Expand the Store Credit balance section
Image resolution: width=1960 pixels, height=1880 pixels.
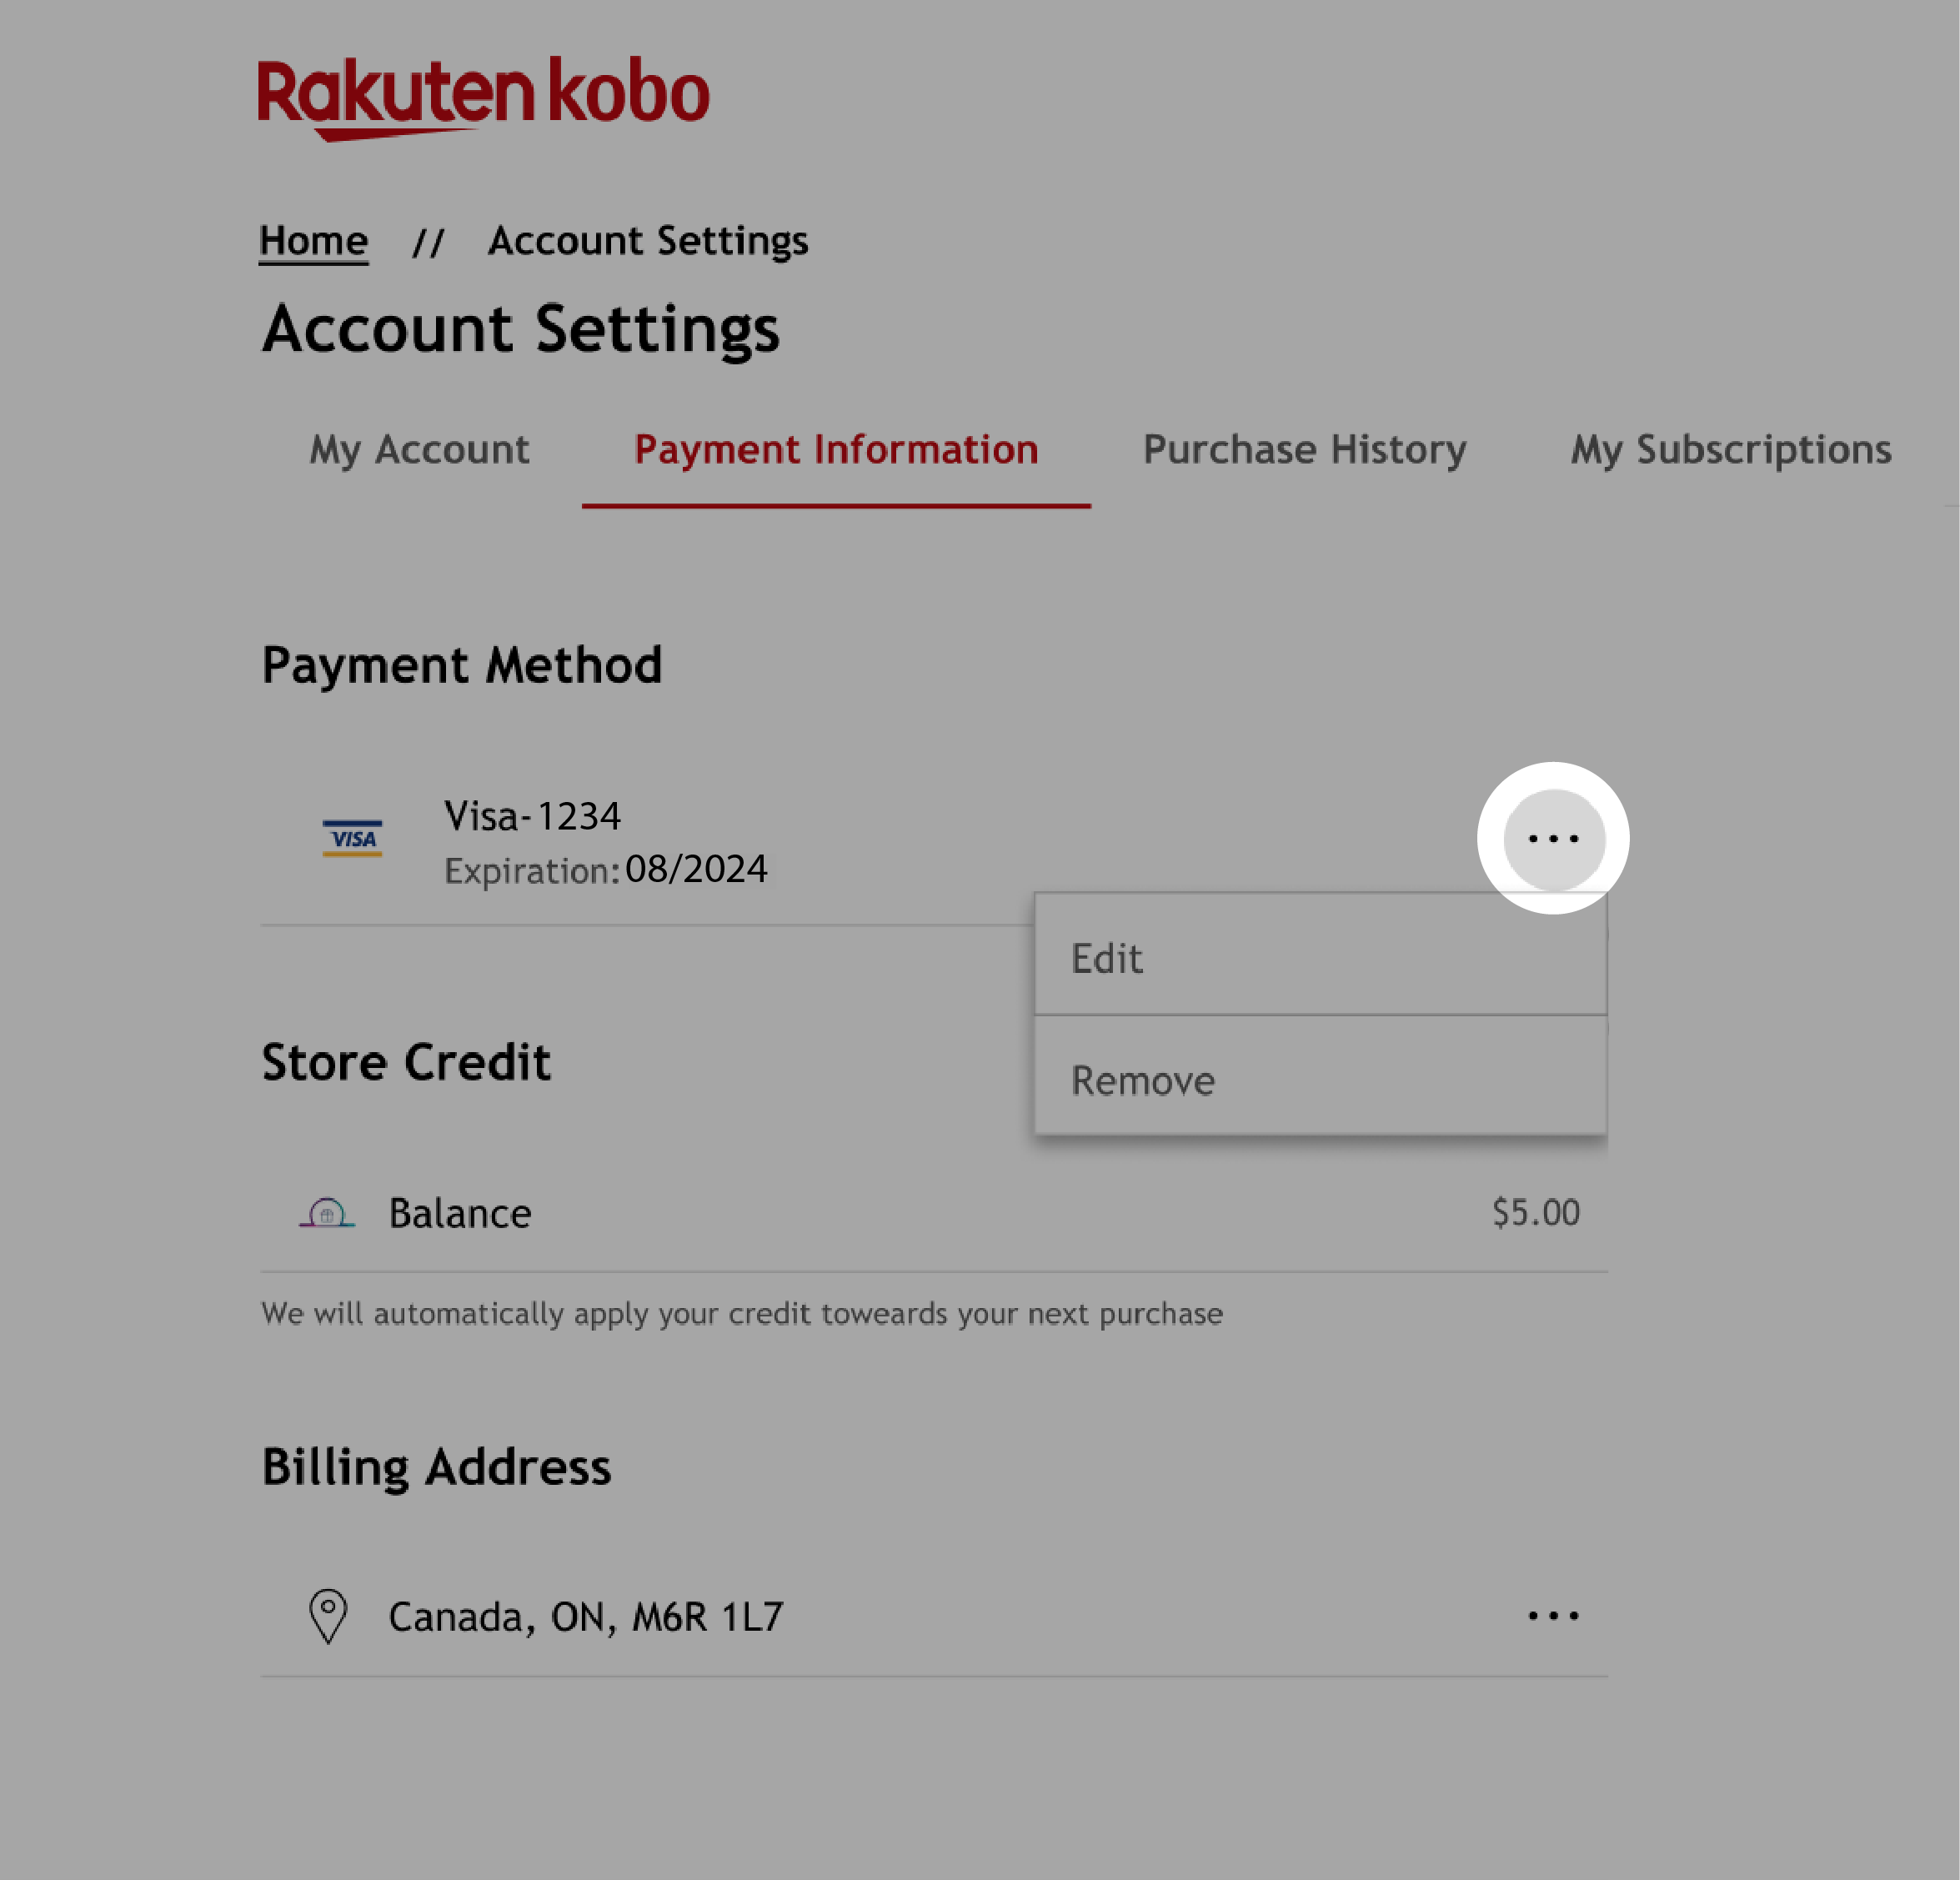pos(935,1213)
